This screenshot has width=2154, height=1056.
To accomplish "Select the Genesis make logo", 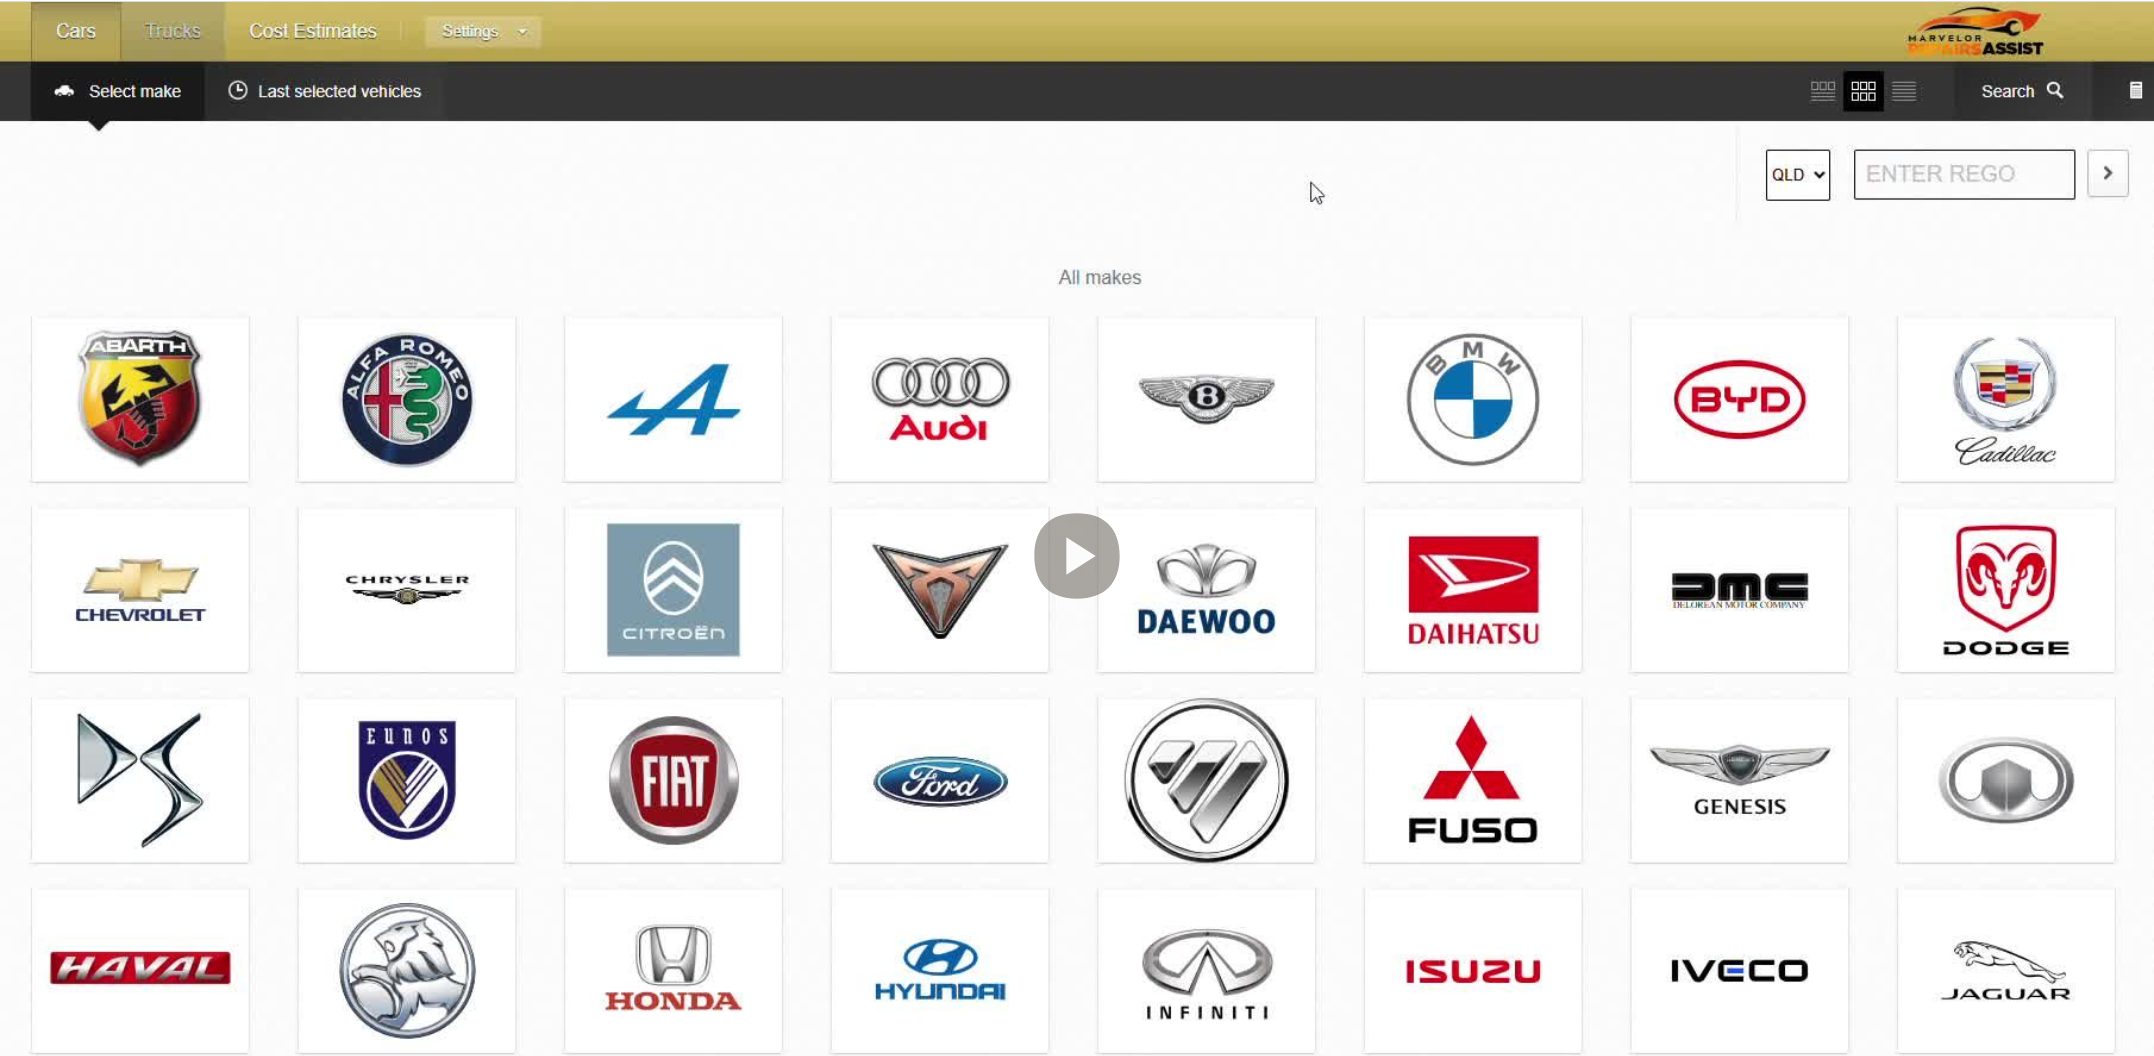I will pos(1740,780).
